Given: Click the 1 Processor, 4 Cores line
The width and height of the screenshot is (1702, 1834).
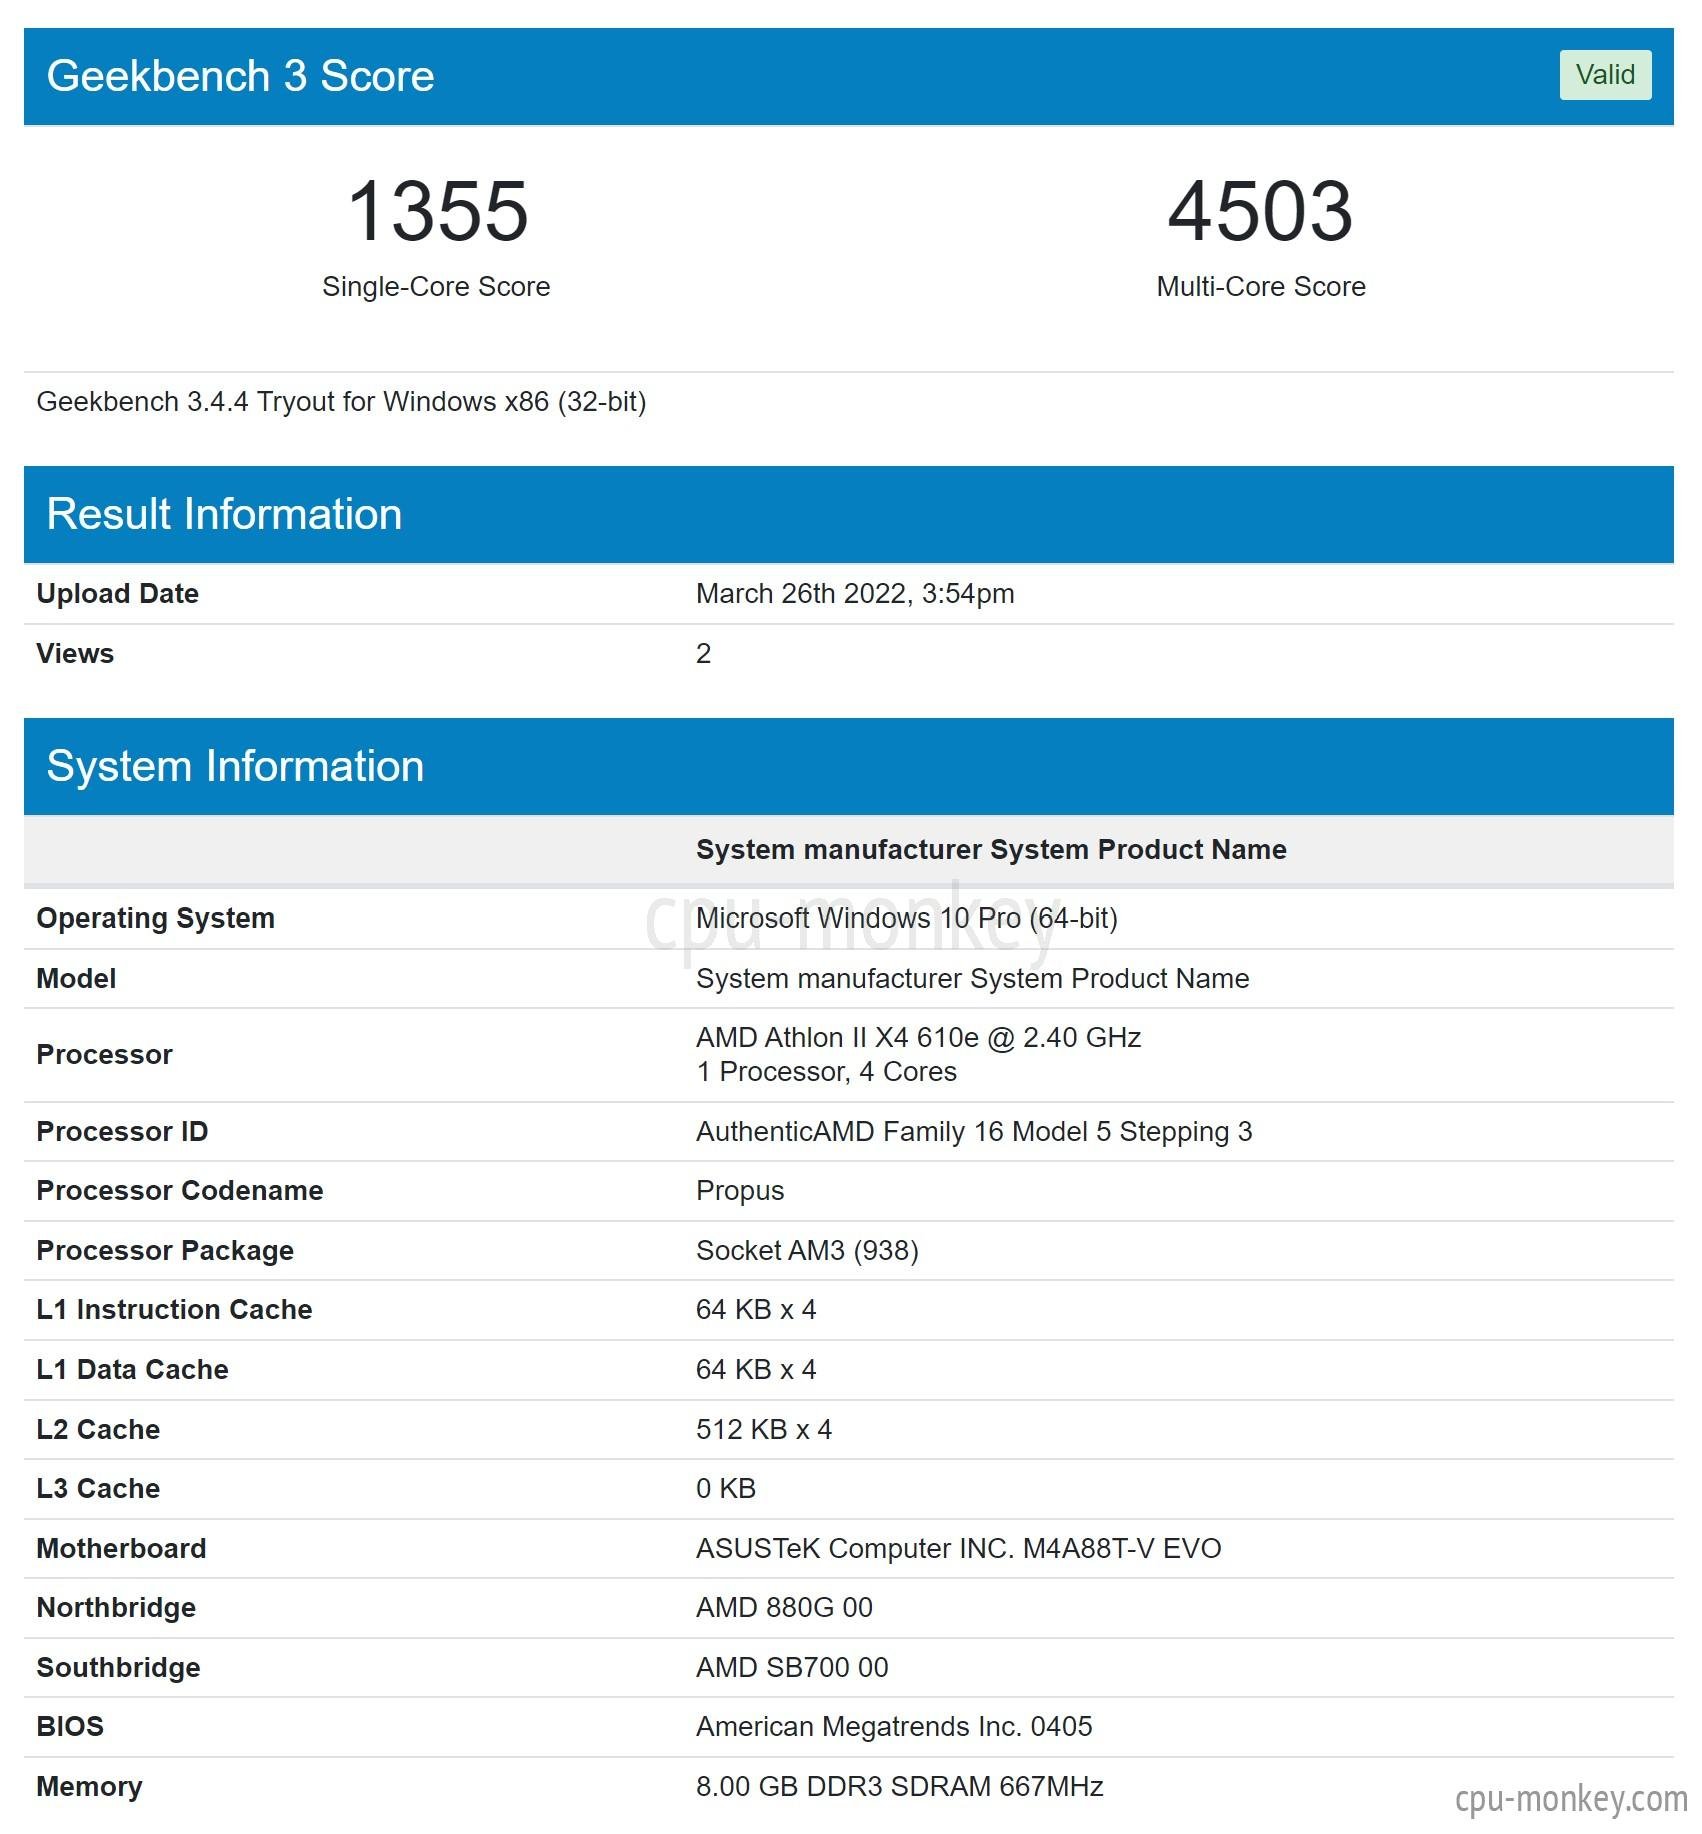Looking at the screenshot, I should pyautogui.click(x=826, y=1072).
